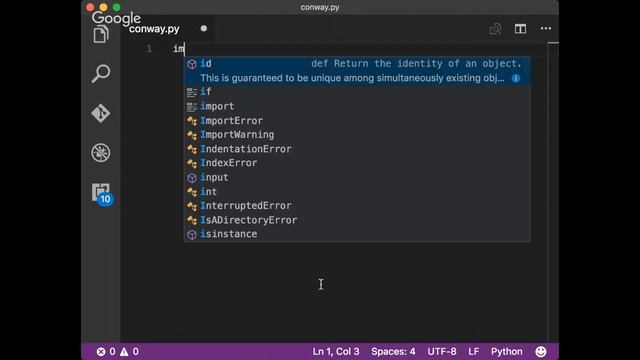Open the Explorer files icon in the activity bar

[101, 35]
